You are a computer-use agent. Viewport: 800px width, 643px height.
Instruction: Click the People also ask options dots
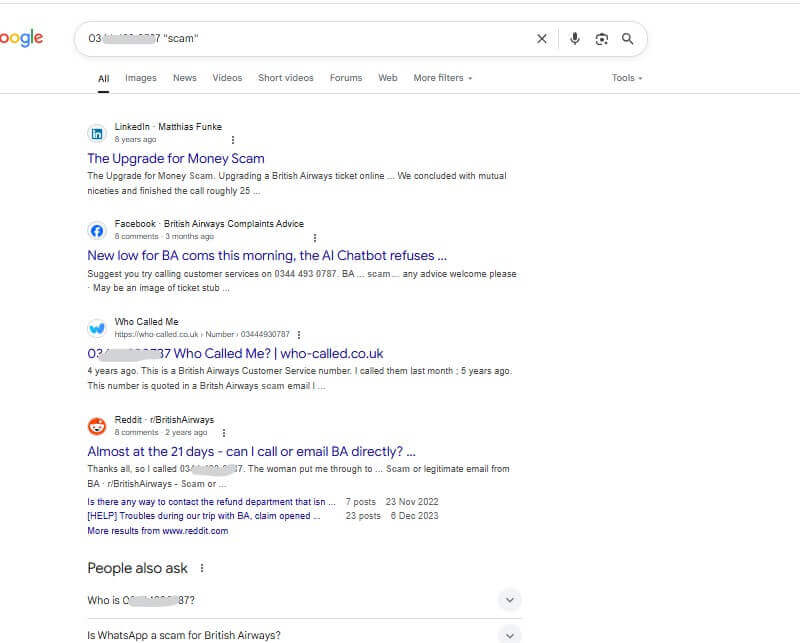tap(202, 568)
